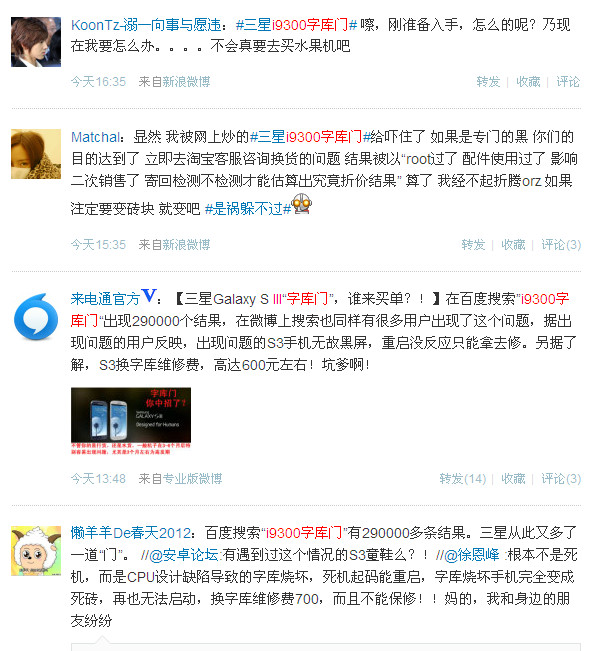This screenshot has width=594, height=651.
Task: Open 评论(3) on Matchal's post
Action: pyautogui.click(x=561, y=245)
